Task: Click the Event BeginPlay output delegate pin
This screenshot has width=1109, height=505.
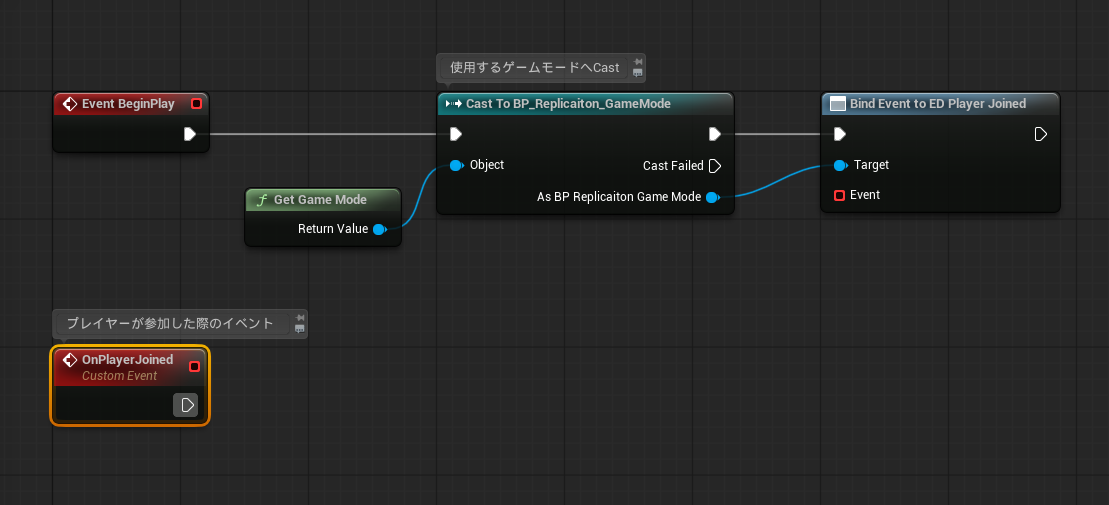Action: [x=197, y=104]
